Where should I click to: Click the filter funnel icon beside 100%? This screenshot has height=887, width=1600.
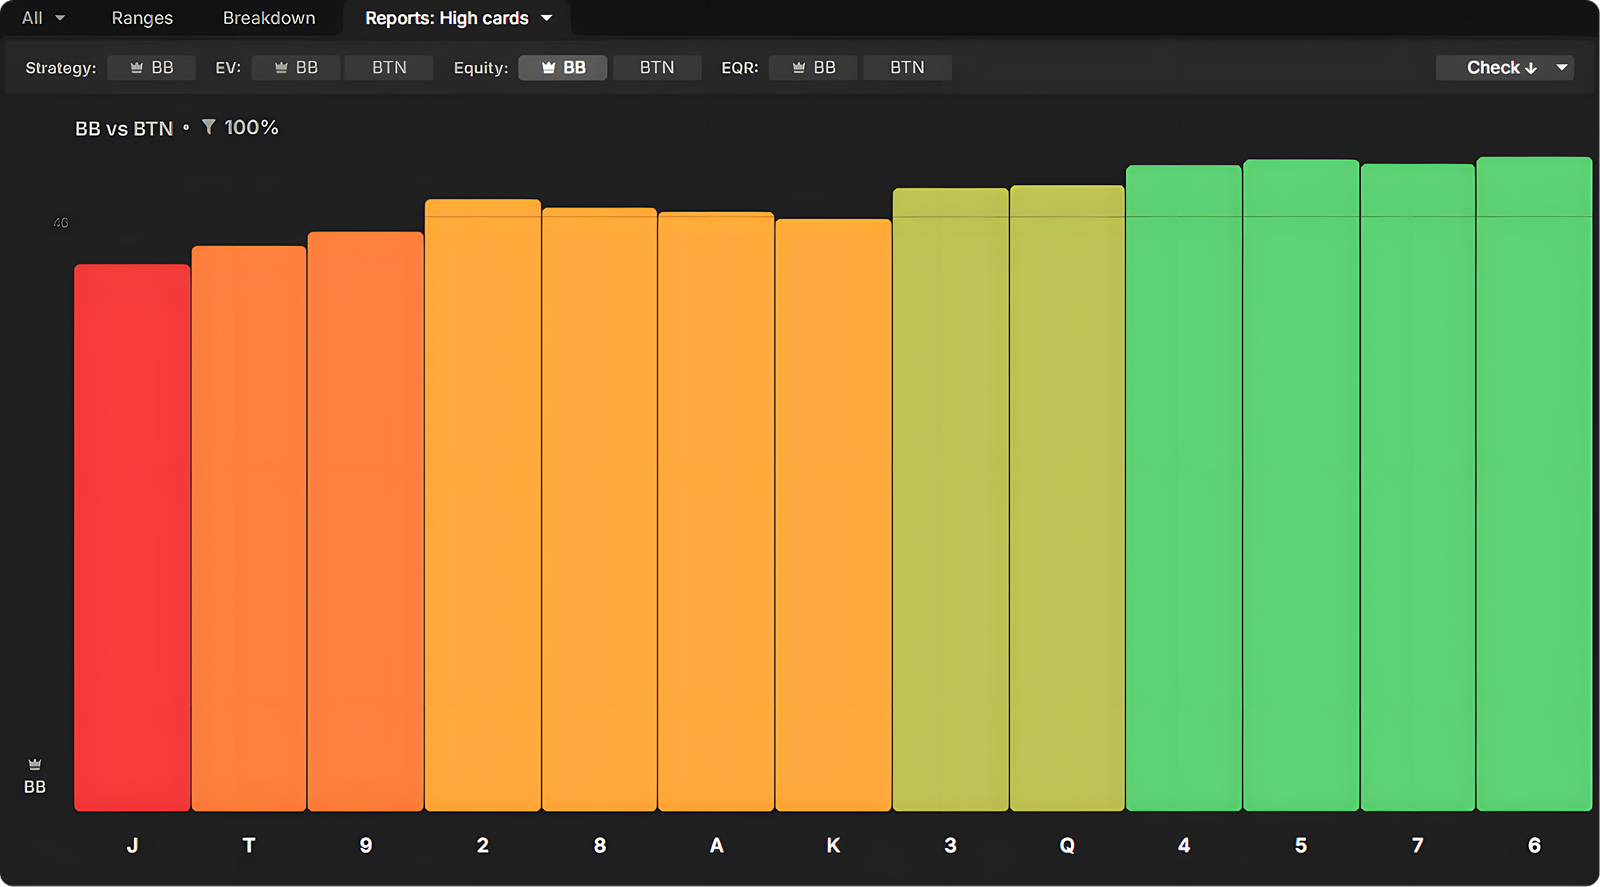pos(208,127)
